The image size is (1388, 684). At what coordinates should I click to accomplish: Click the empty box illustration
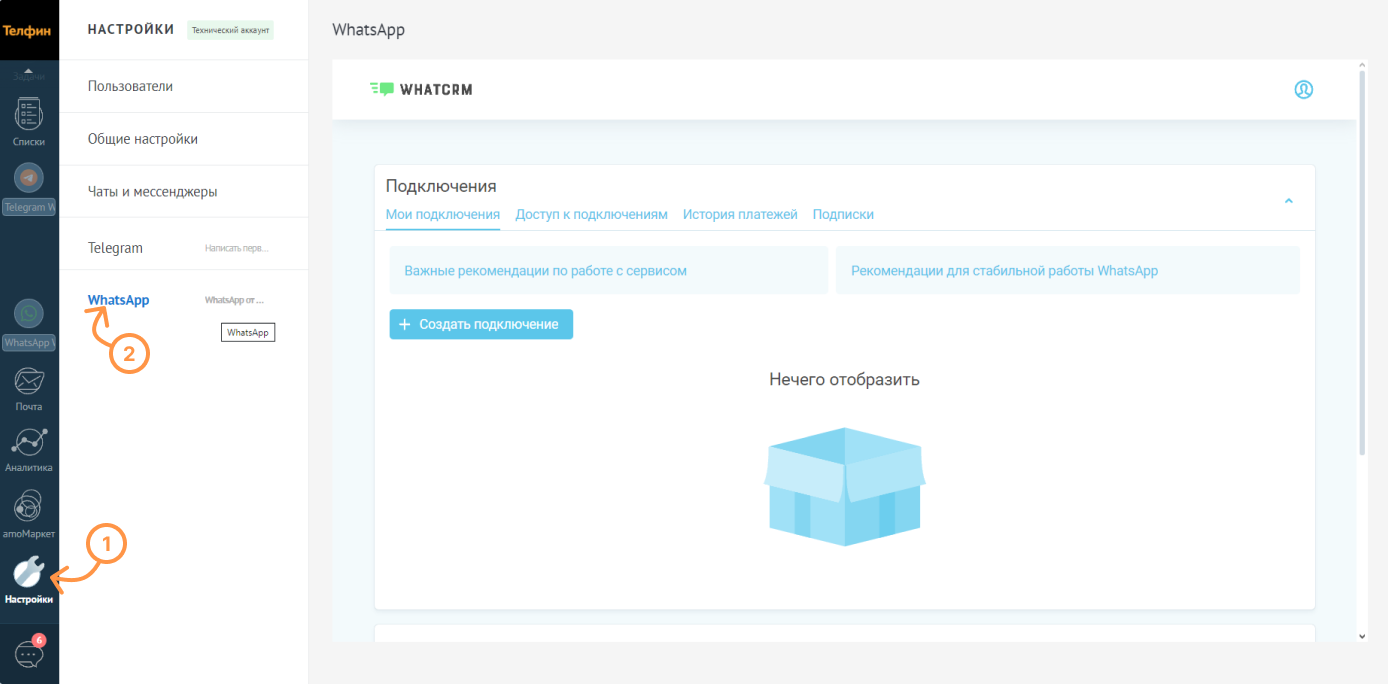pyautogui.click(x=845, y=487)
